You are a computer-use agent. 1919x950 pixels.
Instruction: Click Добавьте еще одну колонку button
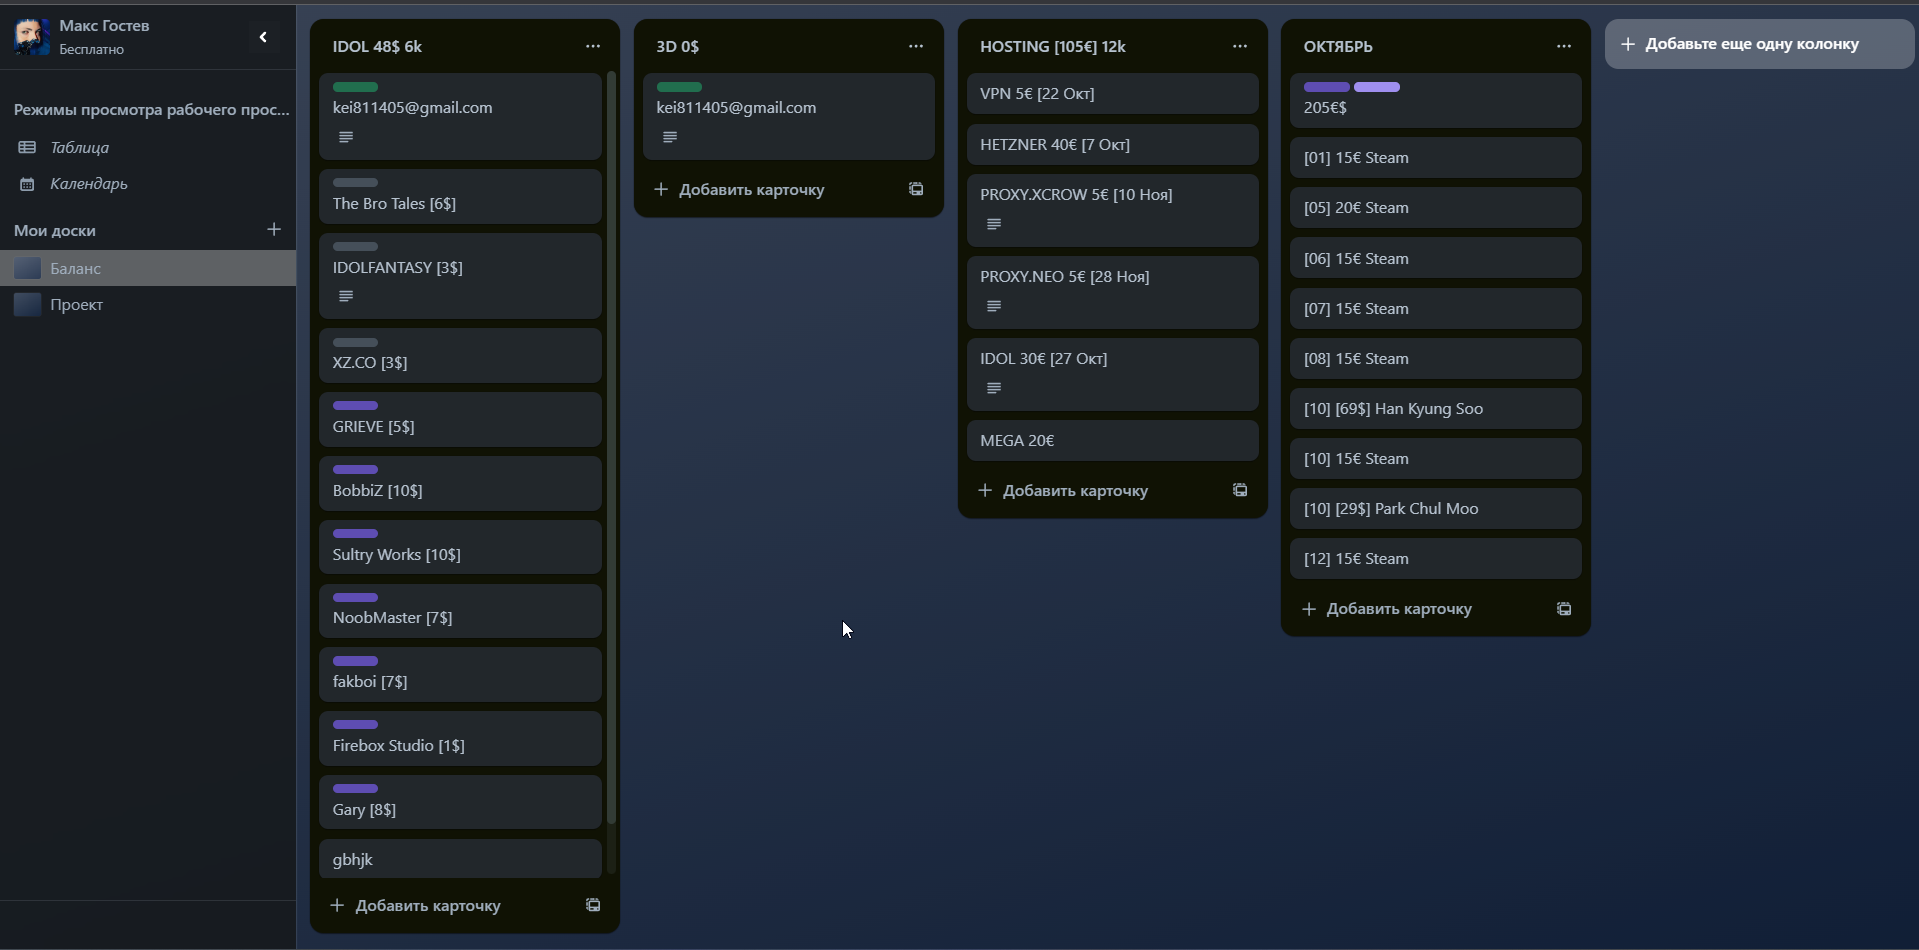pyautogui.click(x=1759, y=44)
